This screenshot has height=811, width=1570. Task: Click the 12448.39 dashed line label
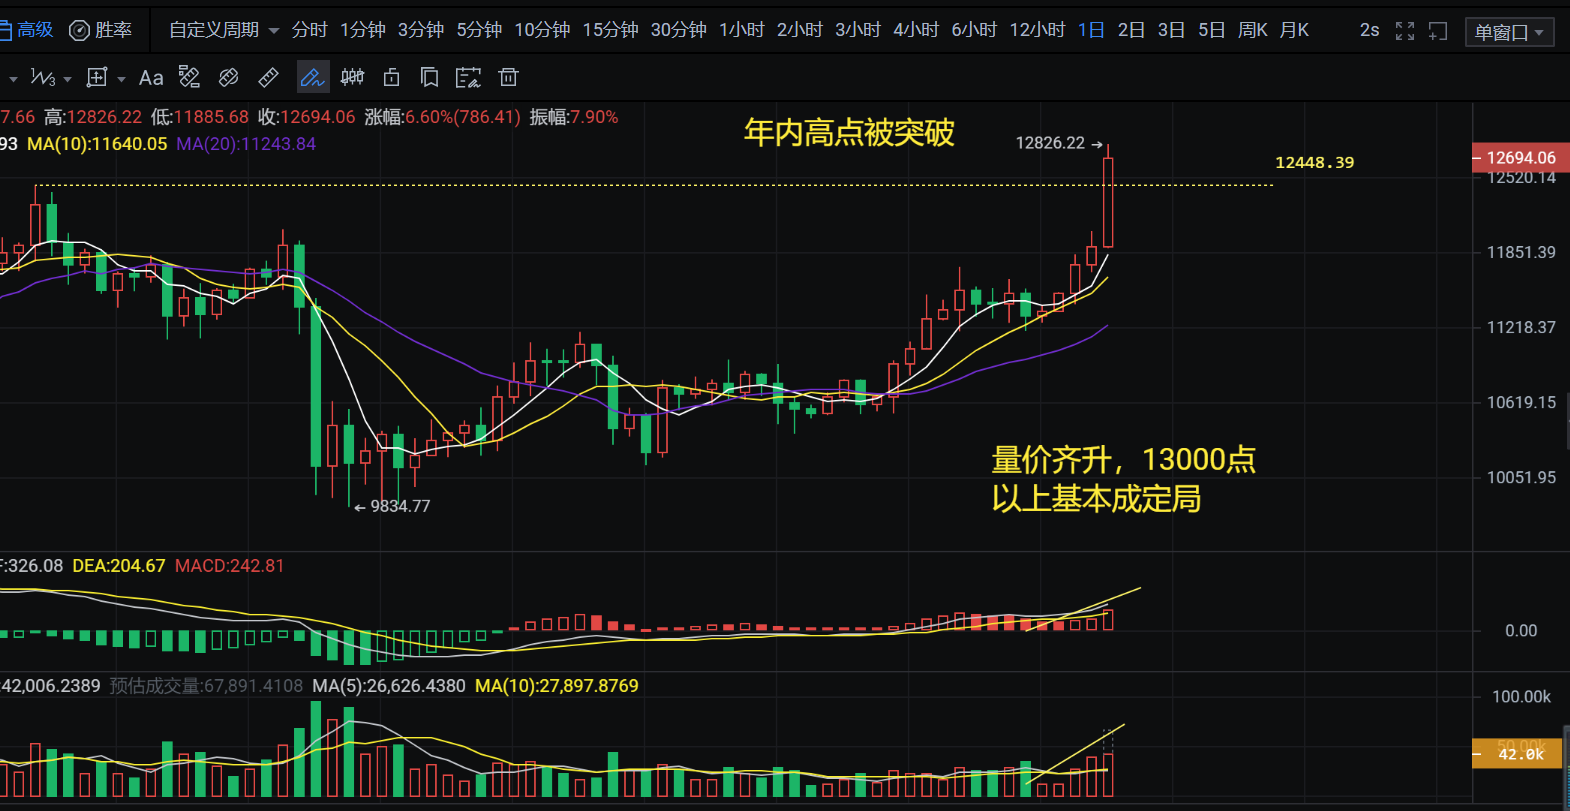pos(1314,163)
